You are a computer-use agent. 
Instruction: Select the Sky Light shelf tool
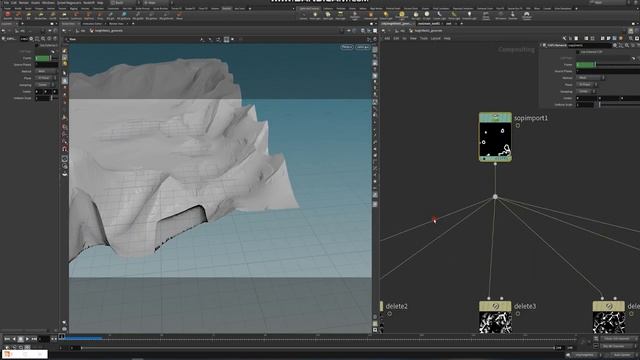[x=416, y=16]
